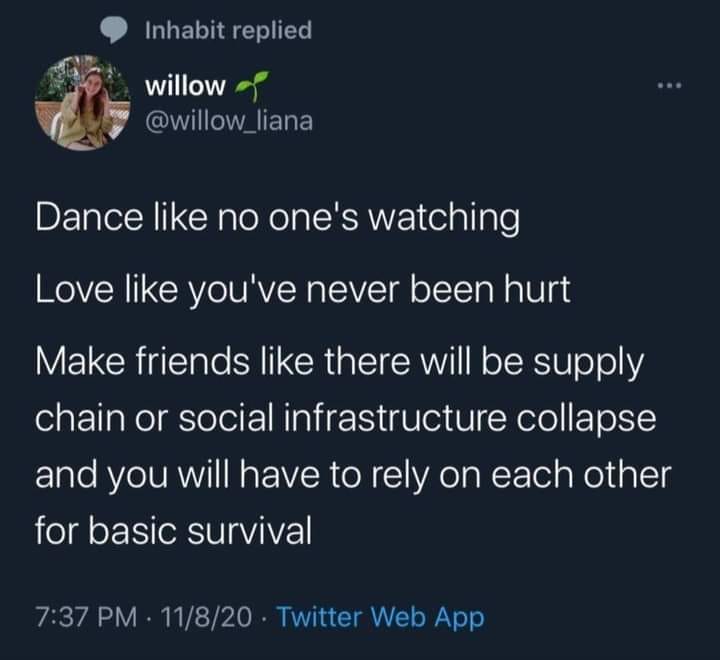The height and width of the screenshot is (660, 720).
Task: Visit the @willow_liana handle
Action: pos(229,121)
